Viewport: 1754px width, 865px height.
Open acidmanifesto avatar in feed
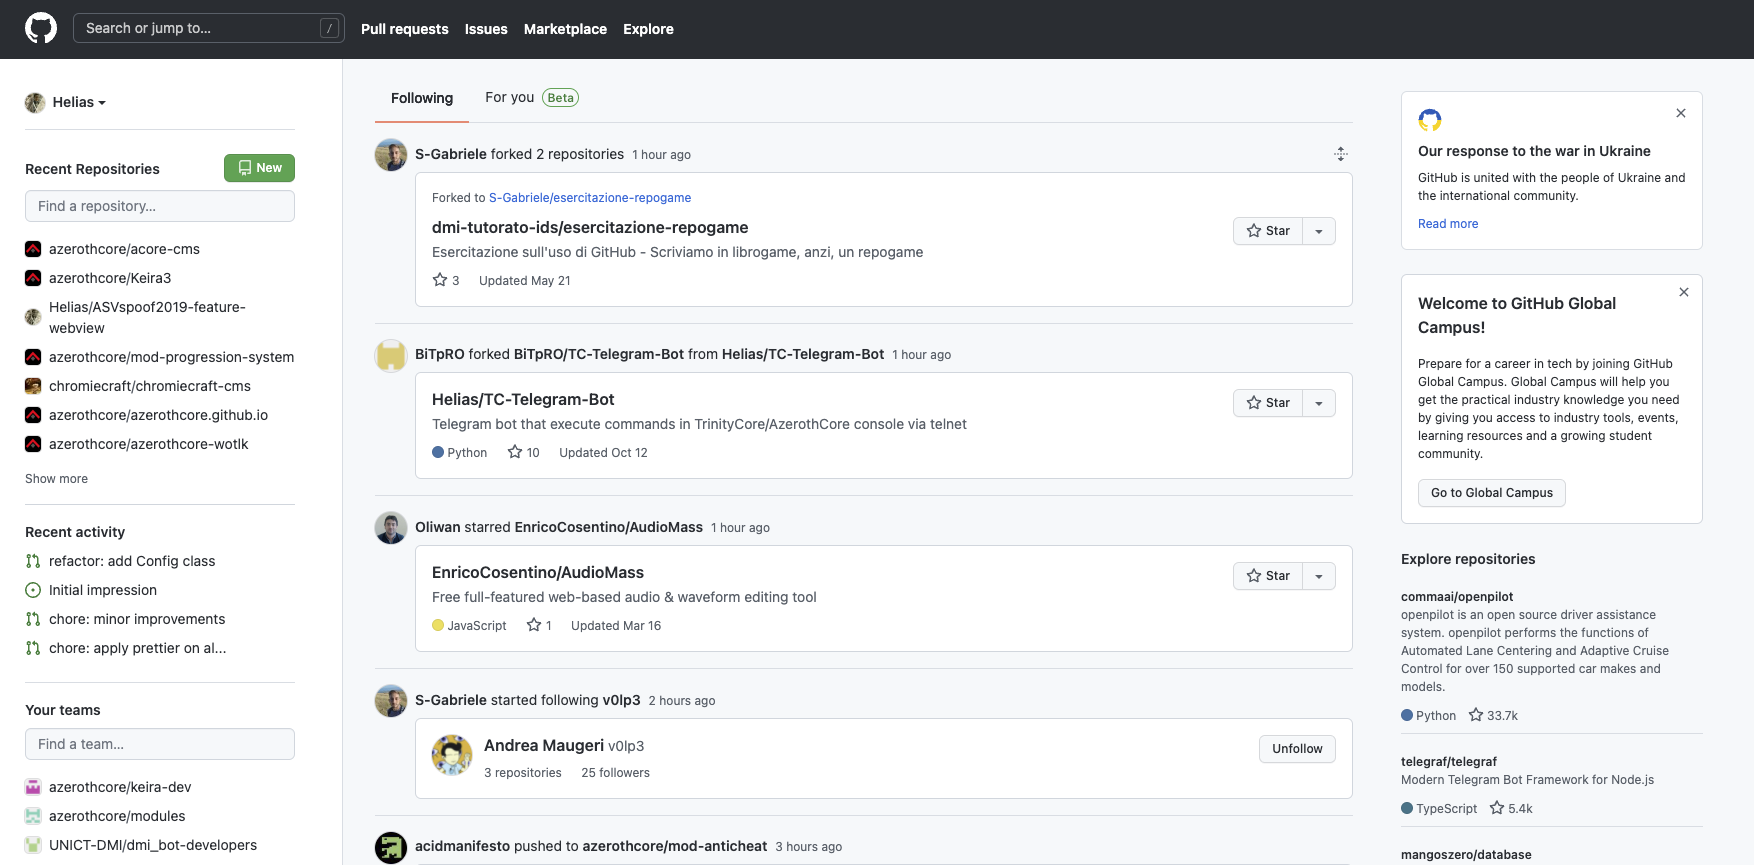click(x=391, y=847)
